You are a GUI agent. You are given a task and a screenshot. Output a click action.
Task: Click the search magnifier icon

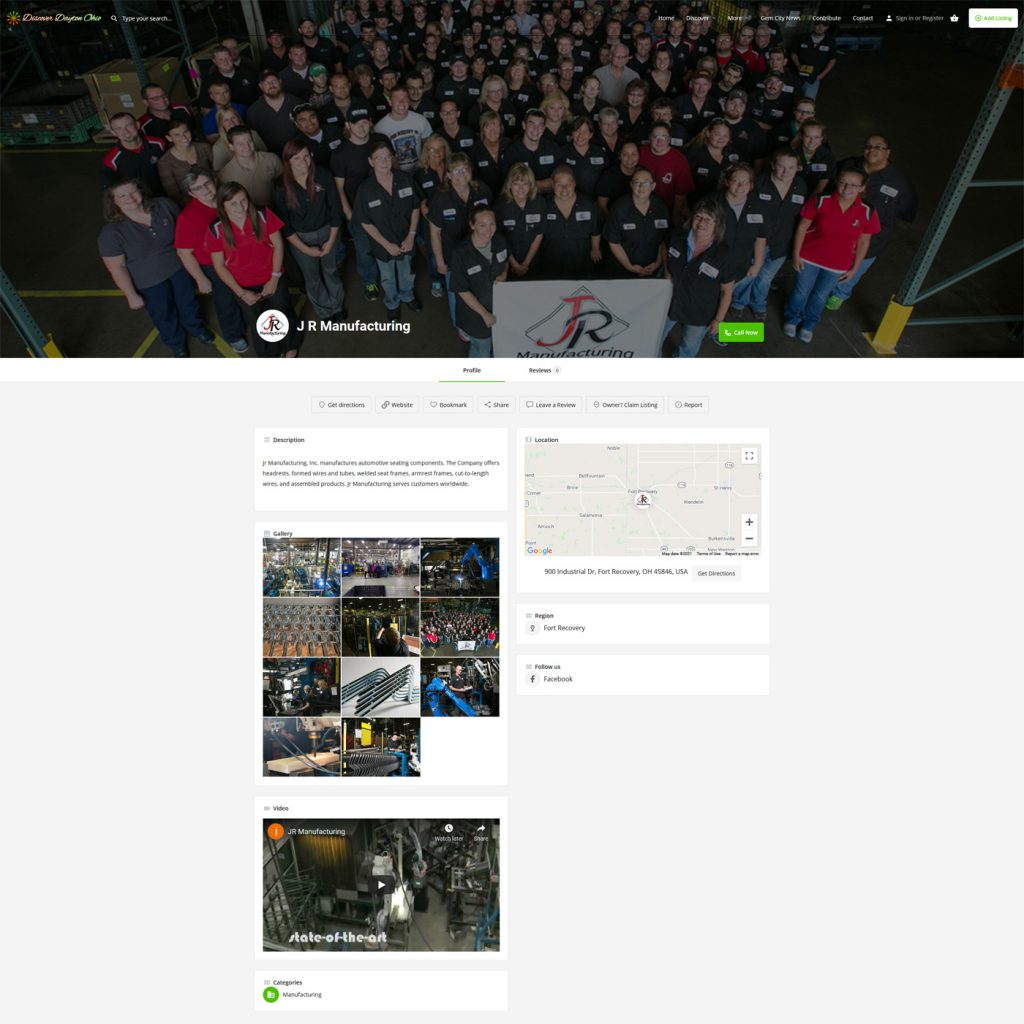[114, 18]
